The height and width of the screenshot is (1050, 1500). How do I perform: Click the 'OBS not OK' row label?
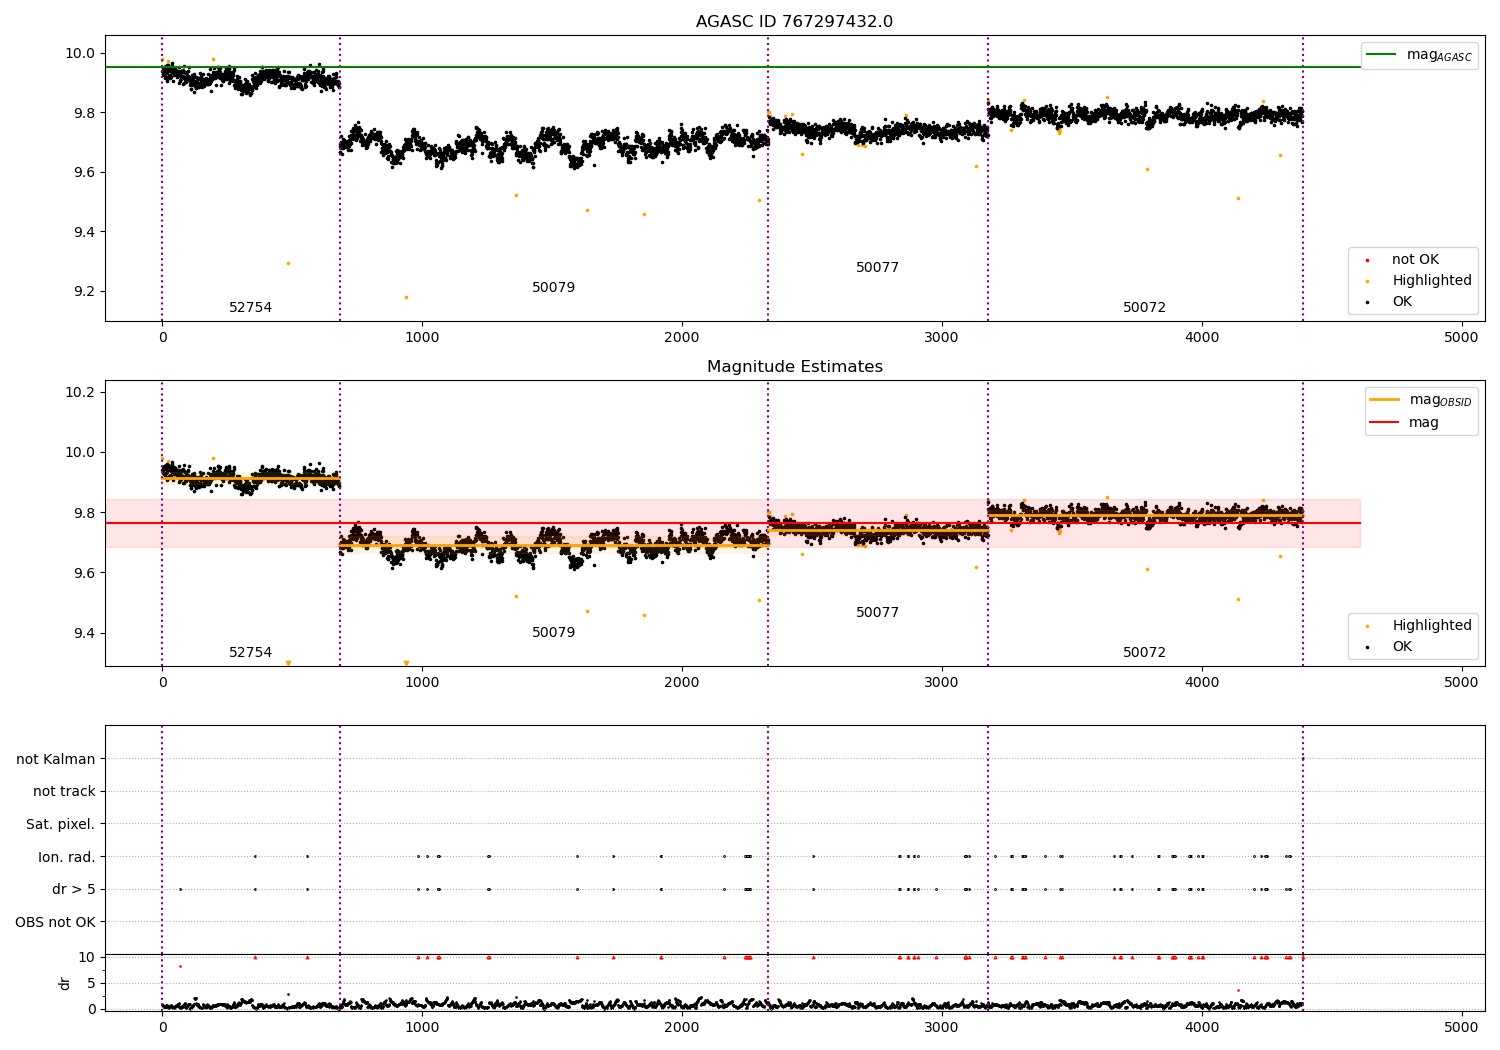[x=55, y=922]
